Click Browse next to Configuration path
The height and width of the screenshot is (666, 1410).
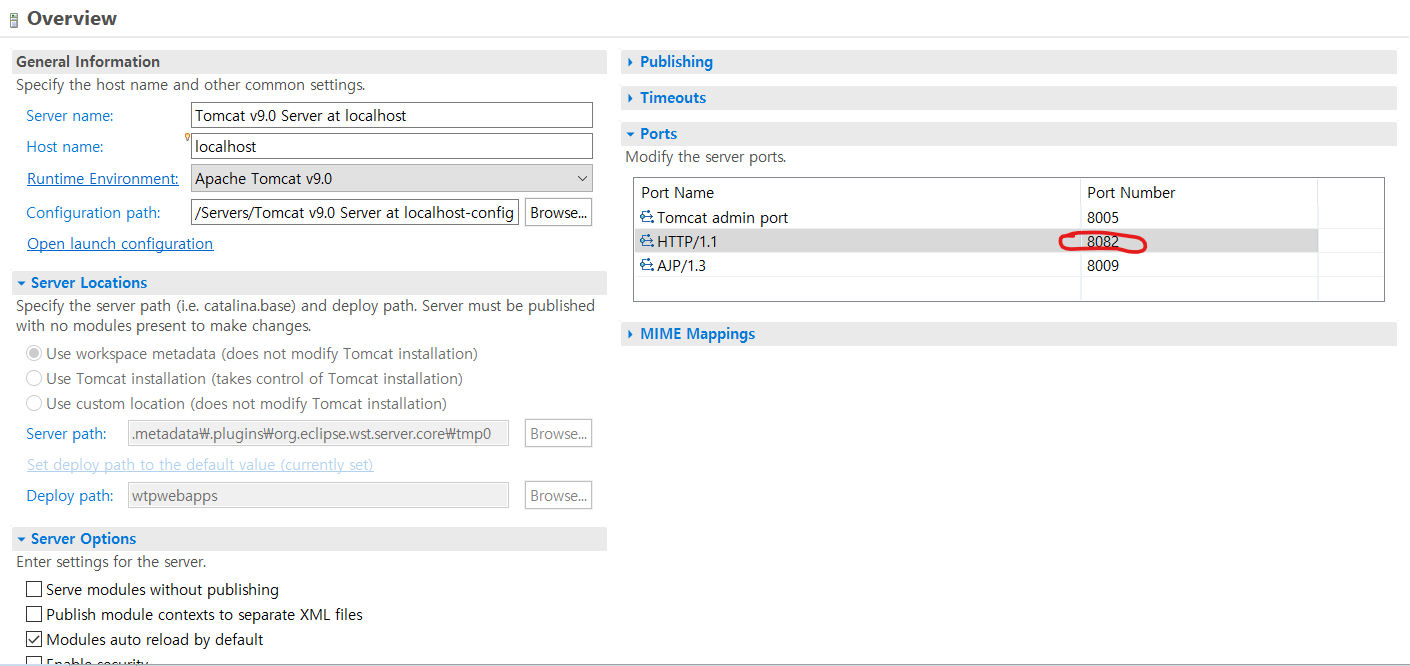[558, 212]
